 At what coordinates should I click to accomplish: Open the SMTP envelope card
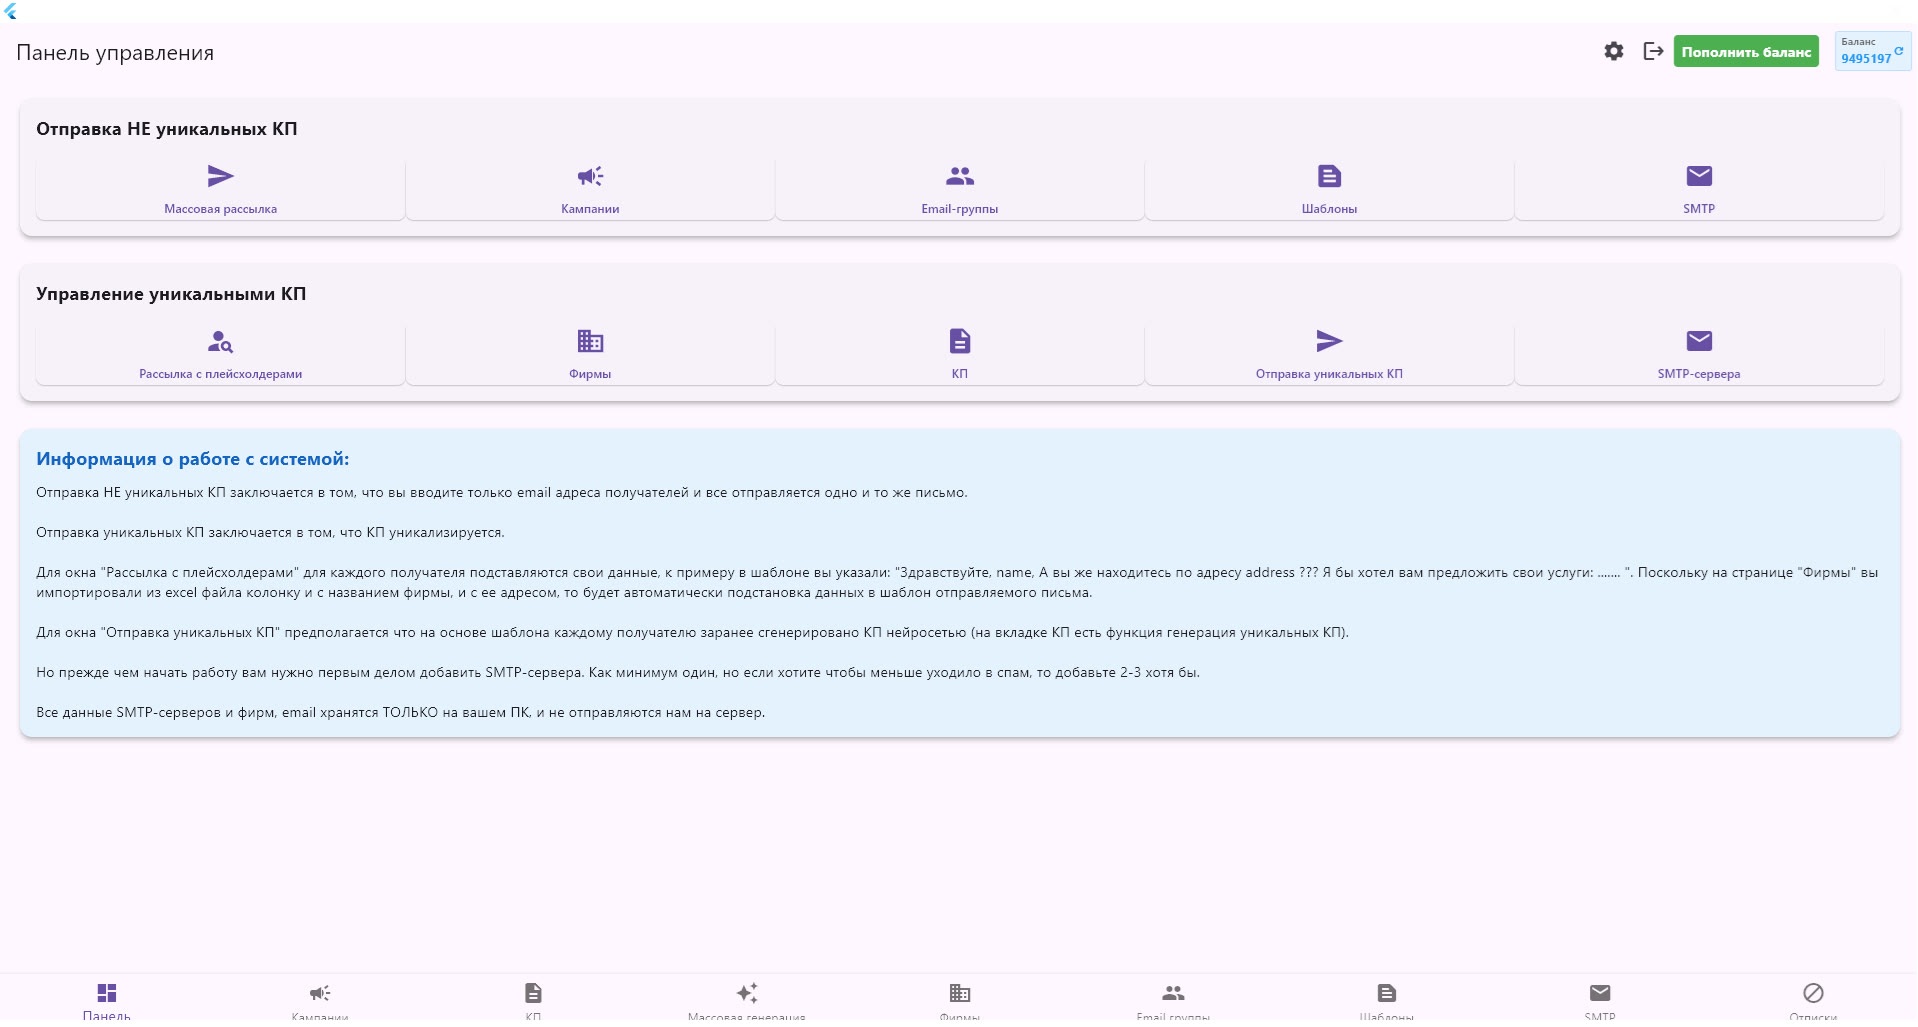(x=1699, y=189)
